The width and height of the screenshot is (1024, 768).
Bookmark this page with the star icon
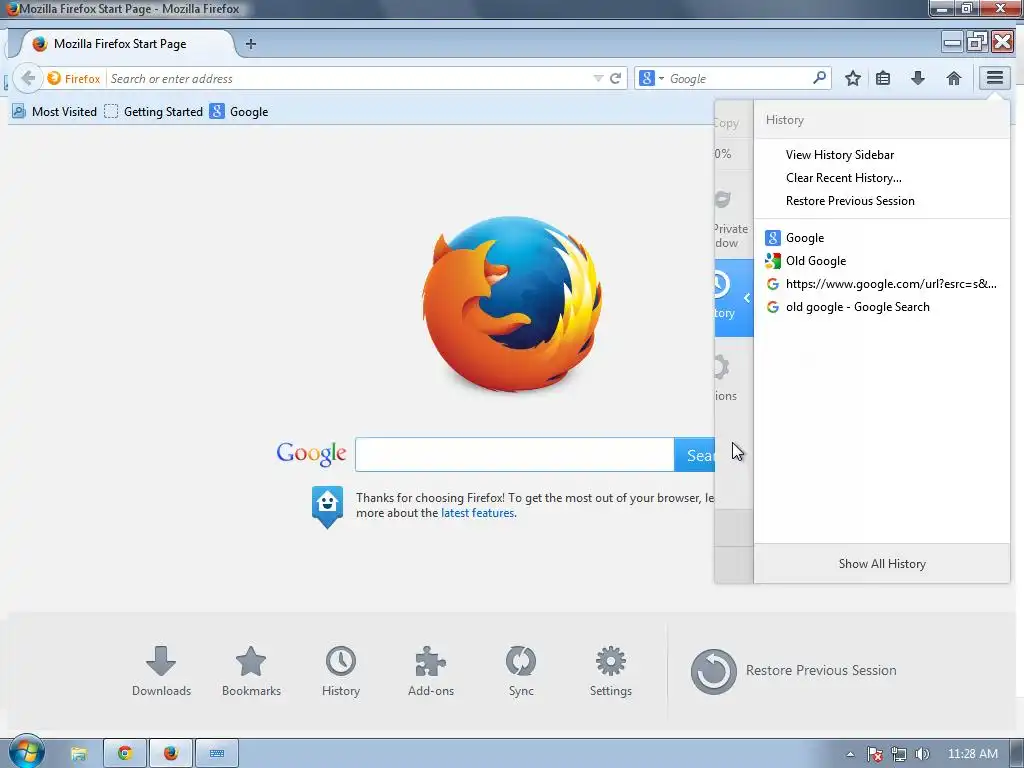point(852,78)
